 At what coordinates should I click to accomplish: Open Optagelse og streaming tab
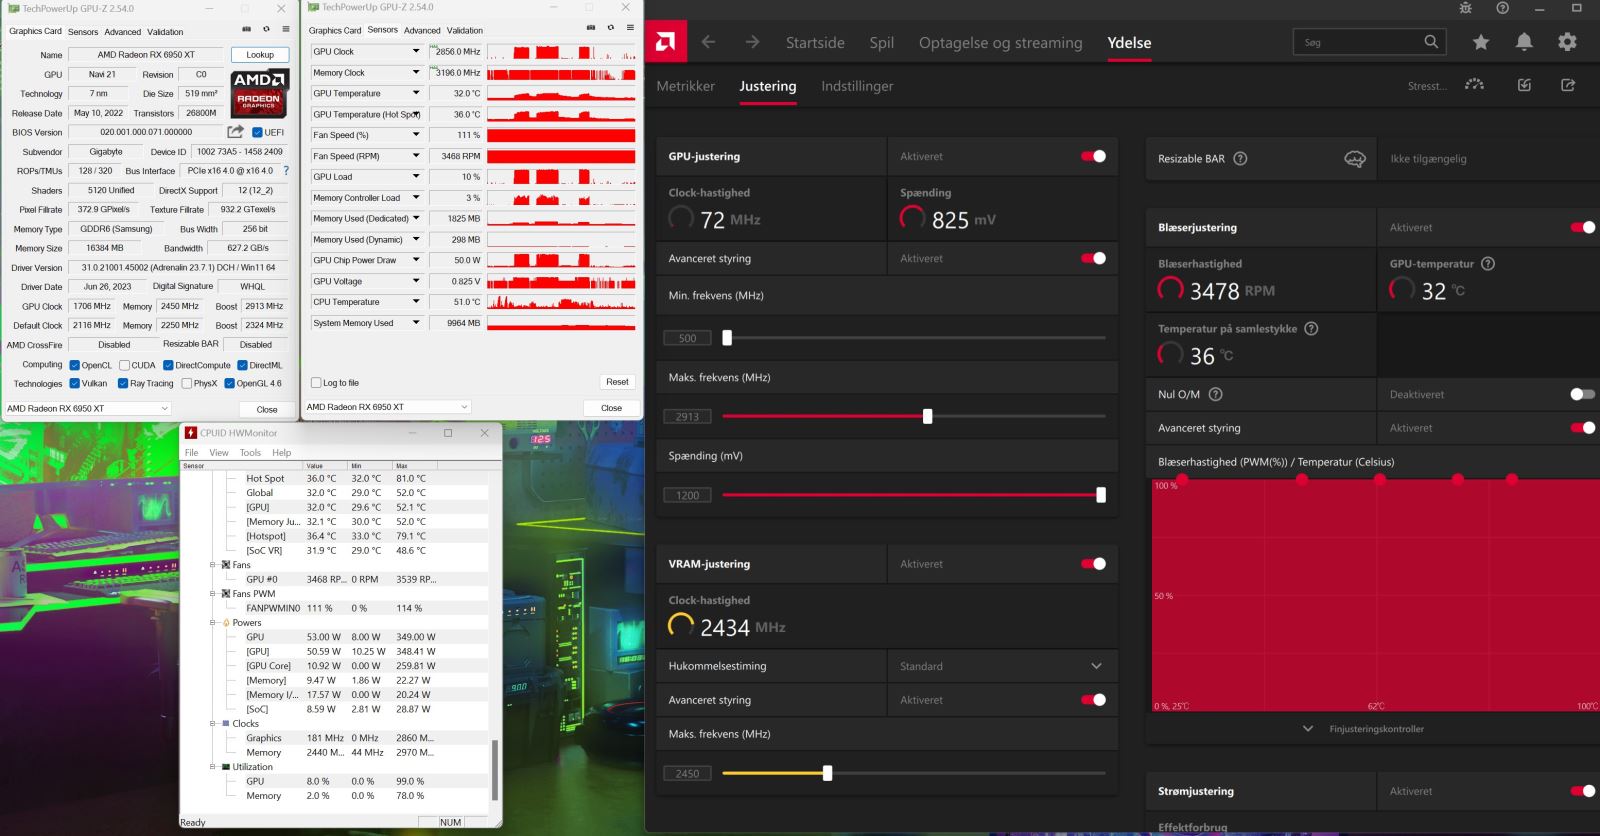pos(1000,43)
